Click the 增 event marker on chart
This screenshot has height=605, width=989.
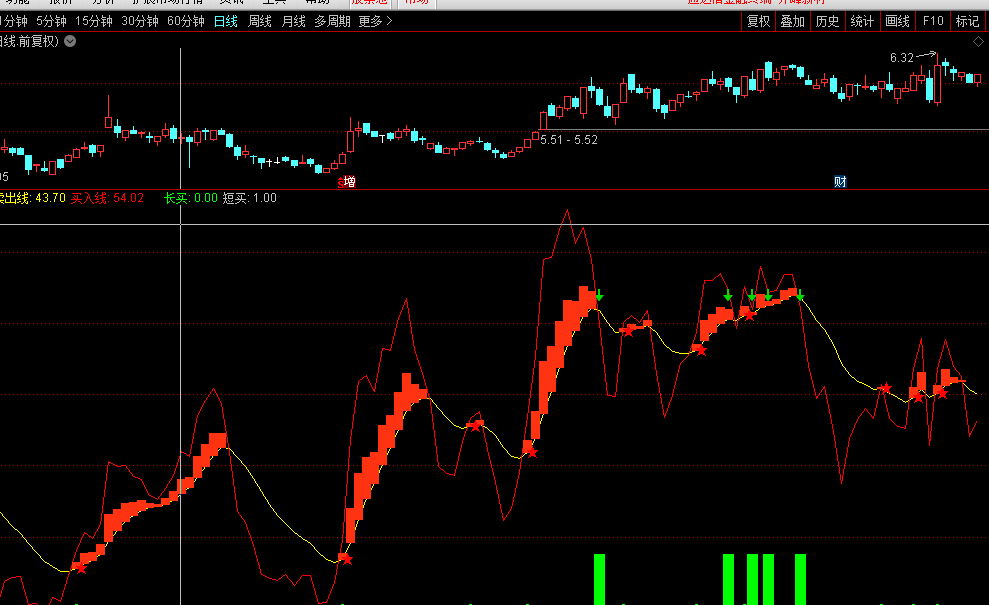349,182
